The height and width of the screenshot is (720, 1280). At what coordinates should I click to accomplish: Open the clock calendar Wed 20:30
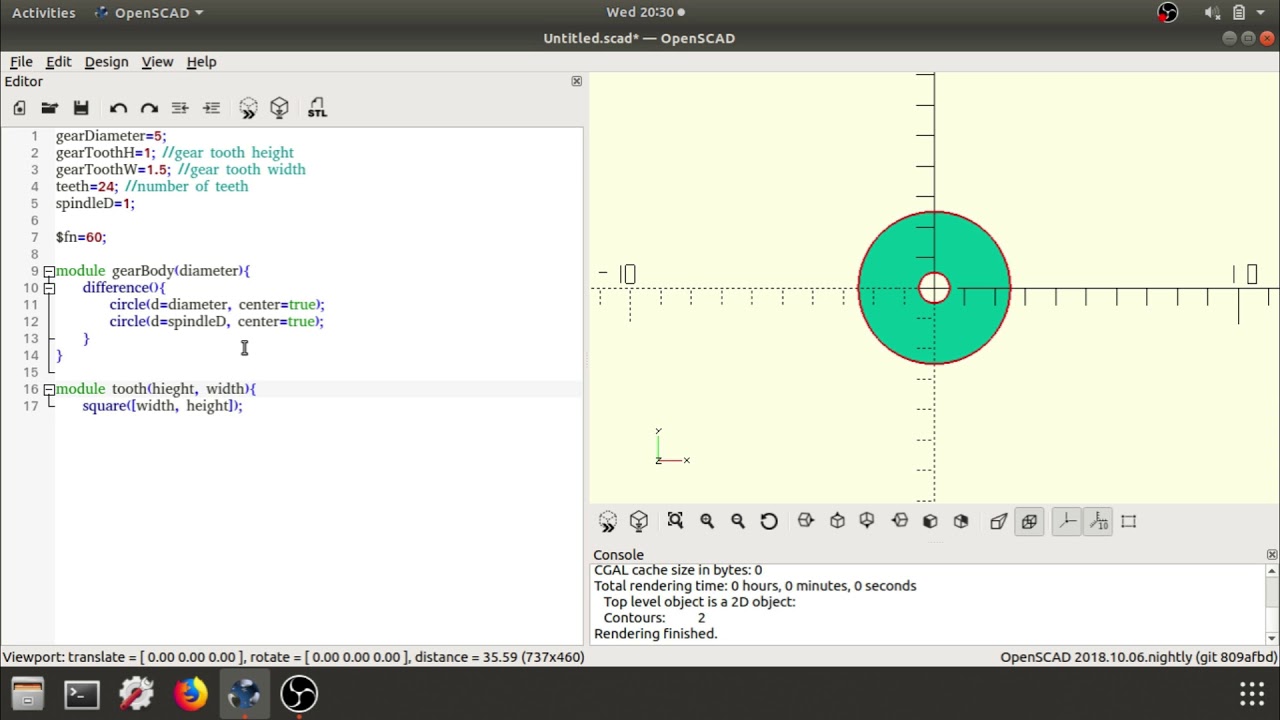click(x=645, y=13)
